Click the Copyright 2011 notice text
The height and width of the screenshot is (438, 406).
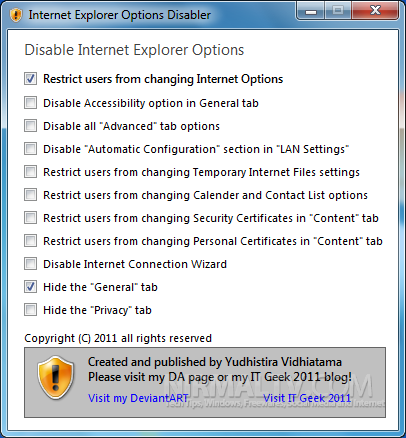(118, 338)
